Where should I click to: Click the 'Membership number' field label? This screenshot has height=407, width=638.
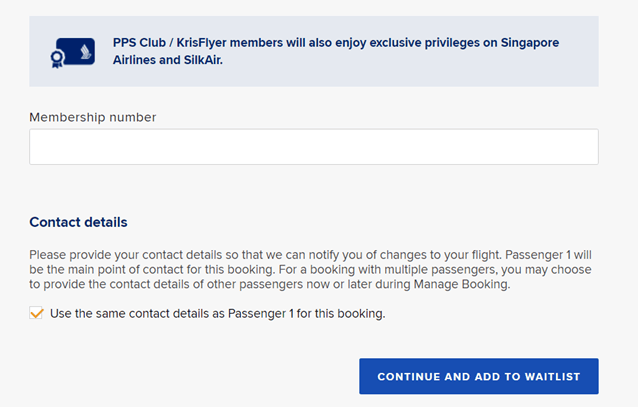pos(93,117)
